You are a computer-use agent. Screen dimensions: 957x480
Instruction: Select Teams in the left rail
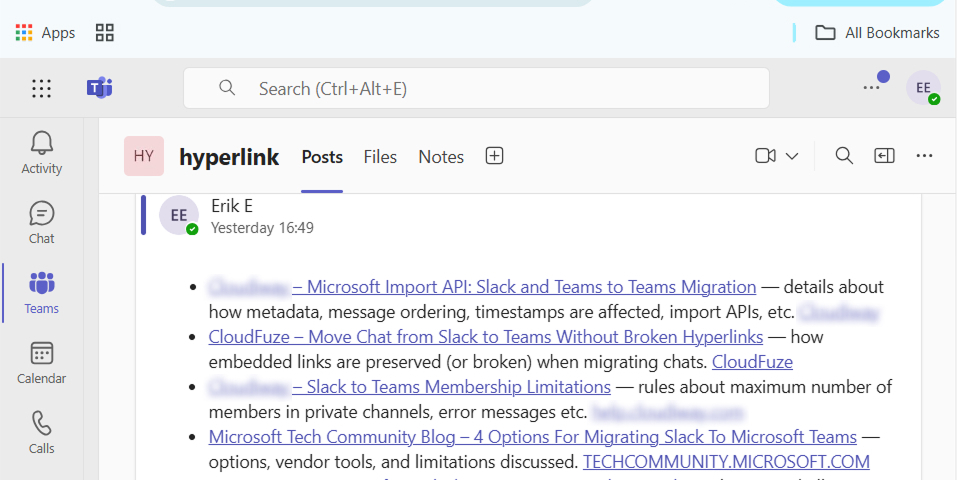point(42,293)
